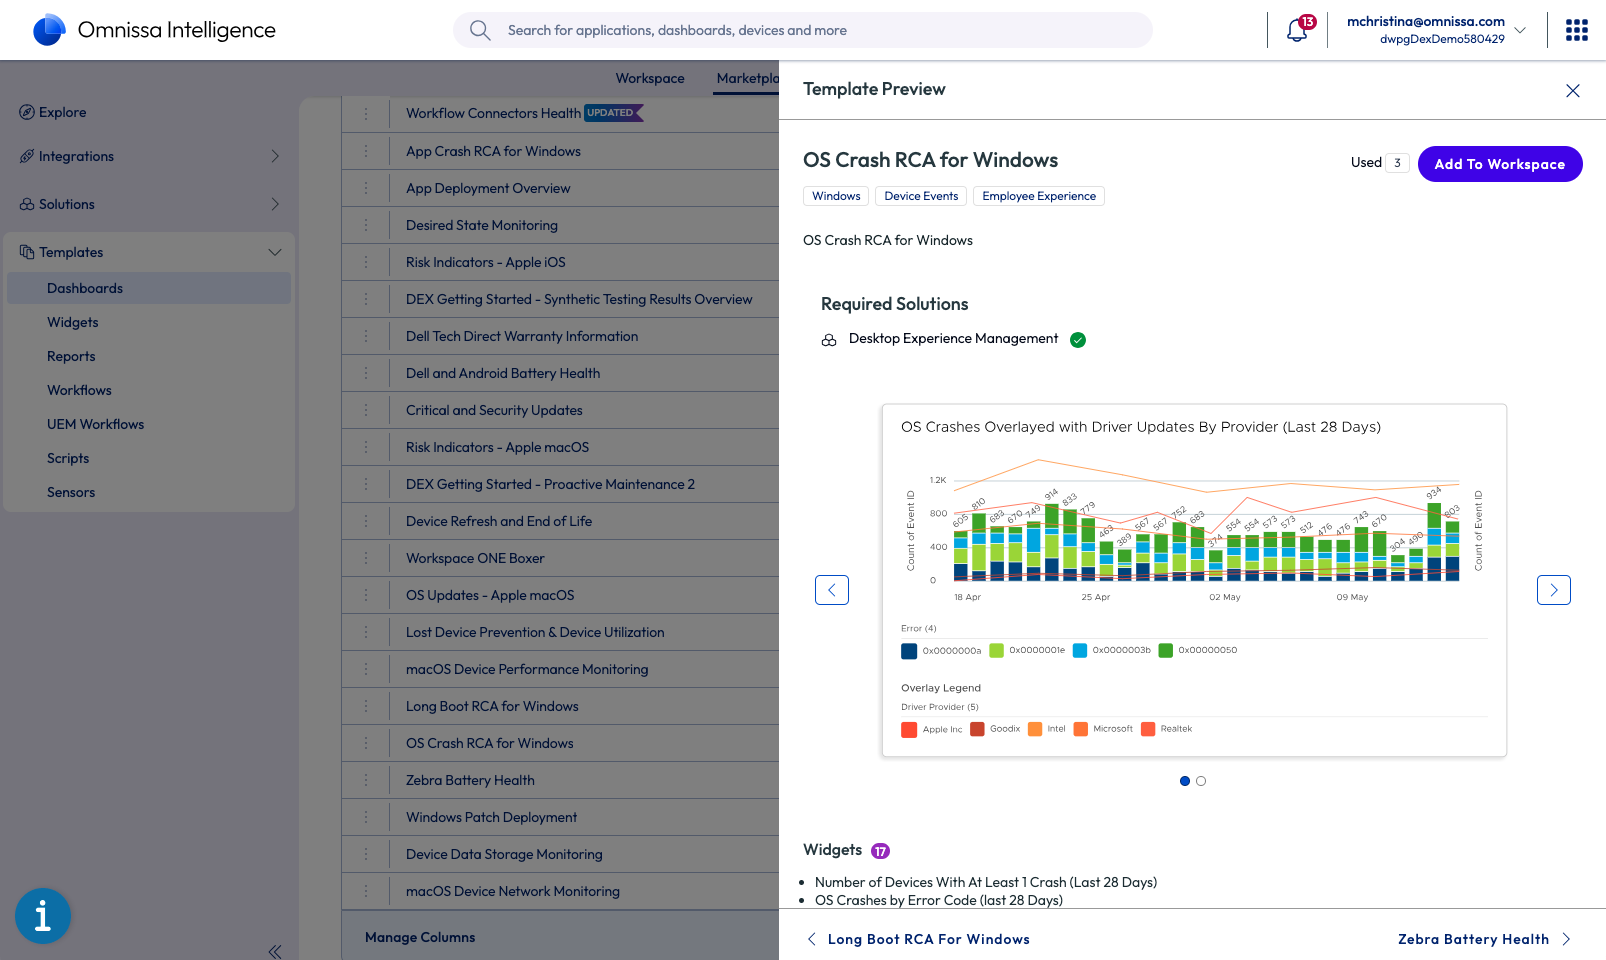Viewport: 1606px width, 960px height.
Task: Click the blue info help button
Action: click(x=43, y=915)
